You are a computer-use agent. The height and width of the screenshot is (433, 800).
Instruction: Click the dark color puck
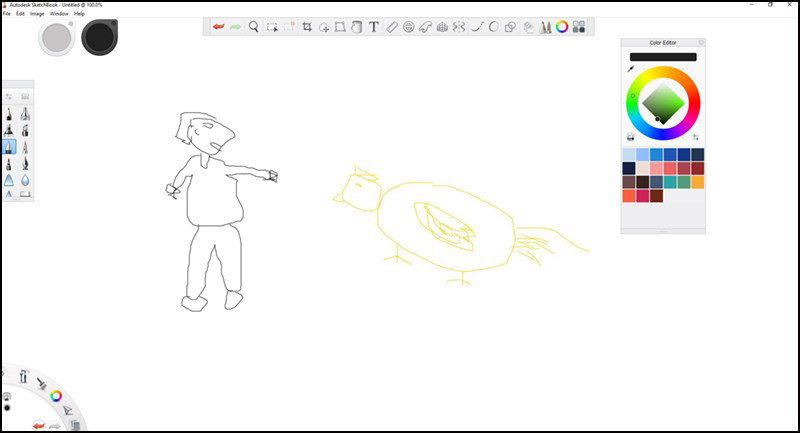[x=99, y=38]
